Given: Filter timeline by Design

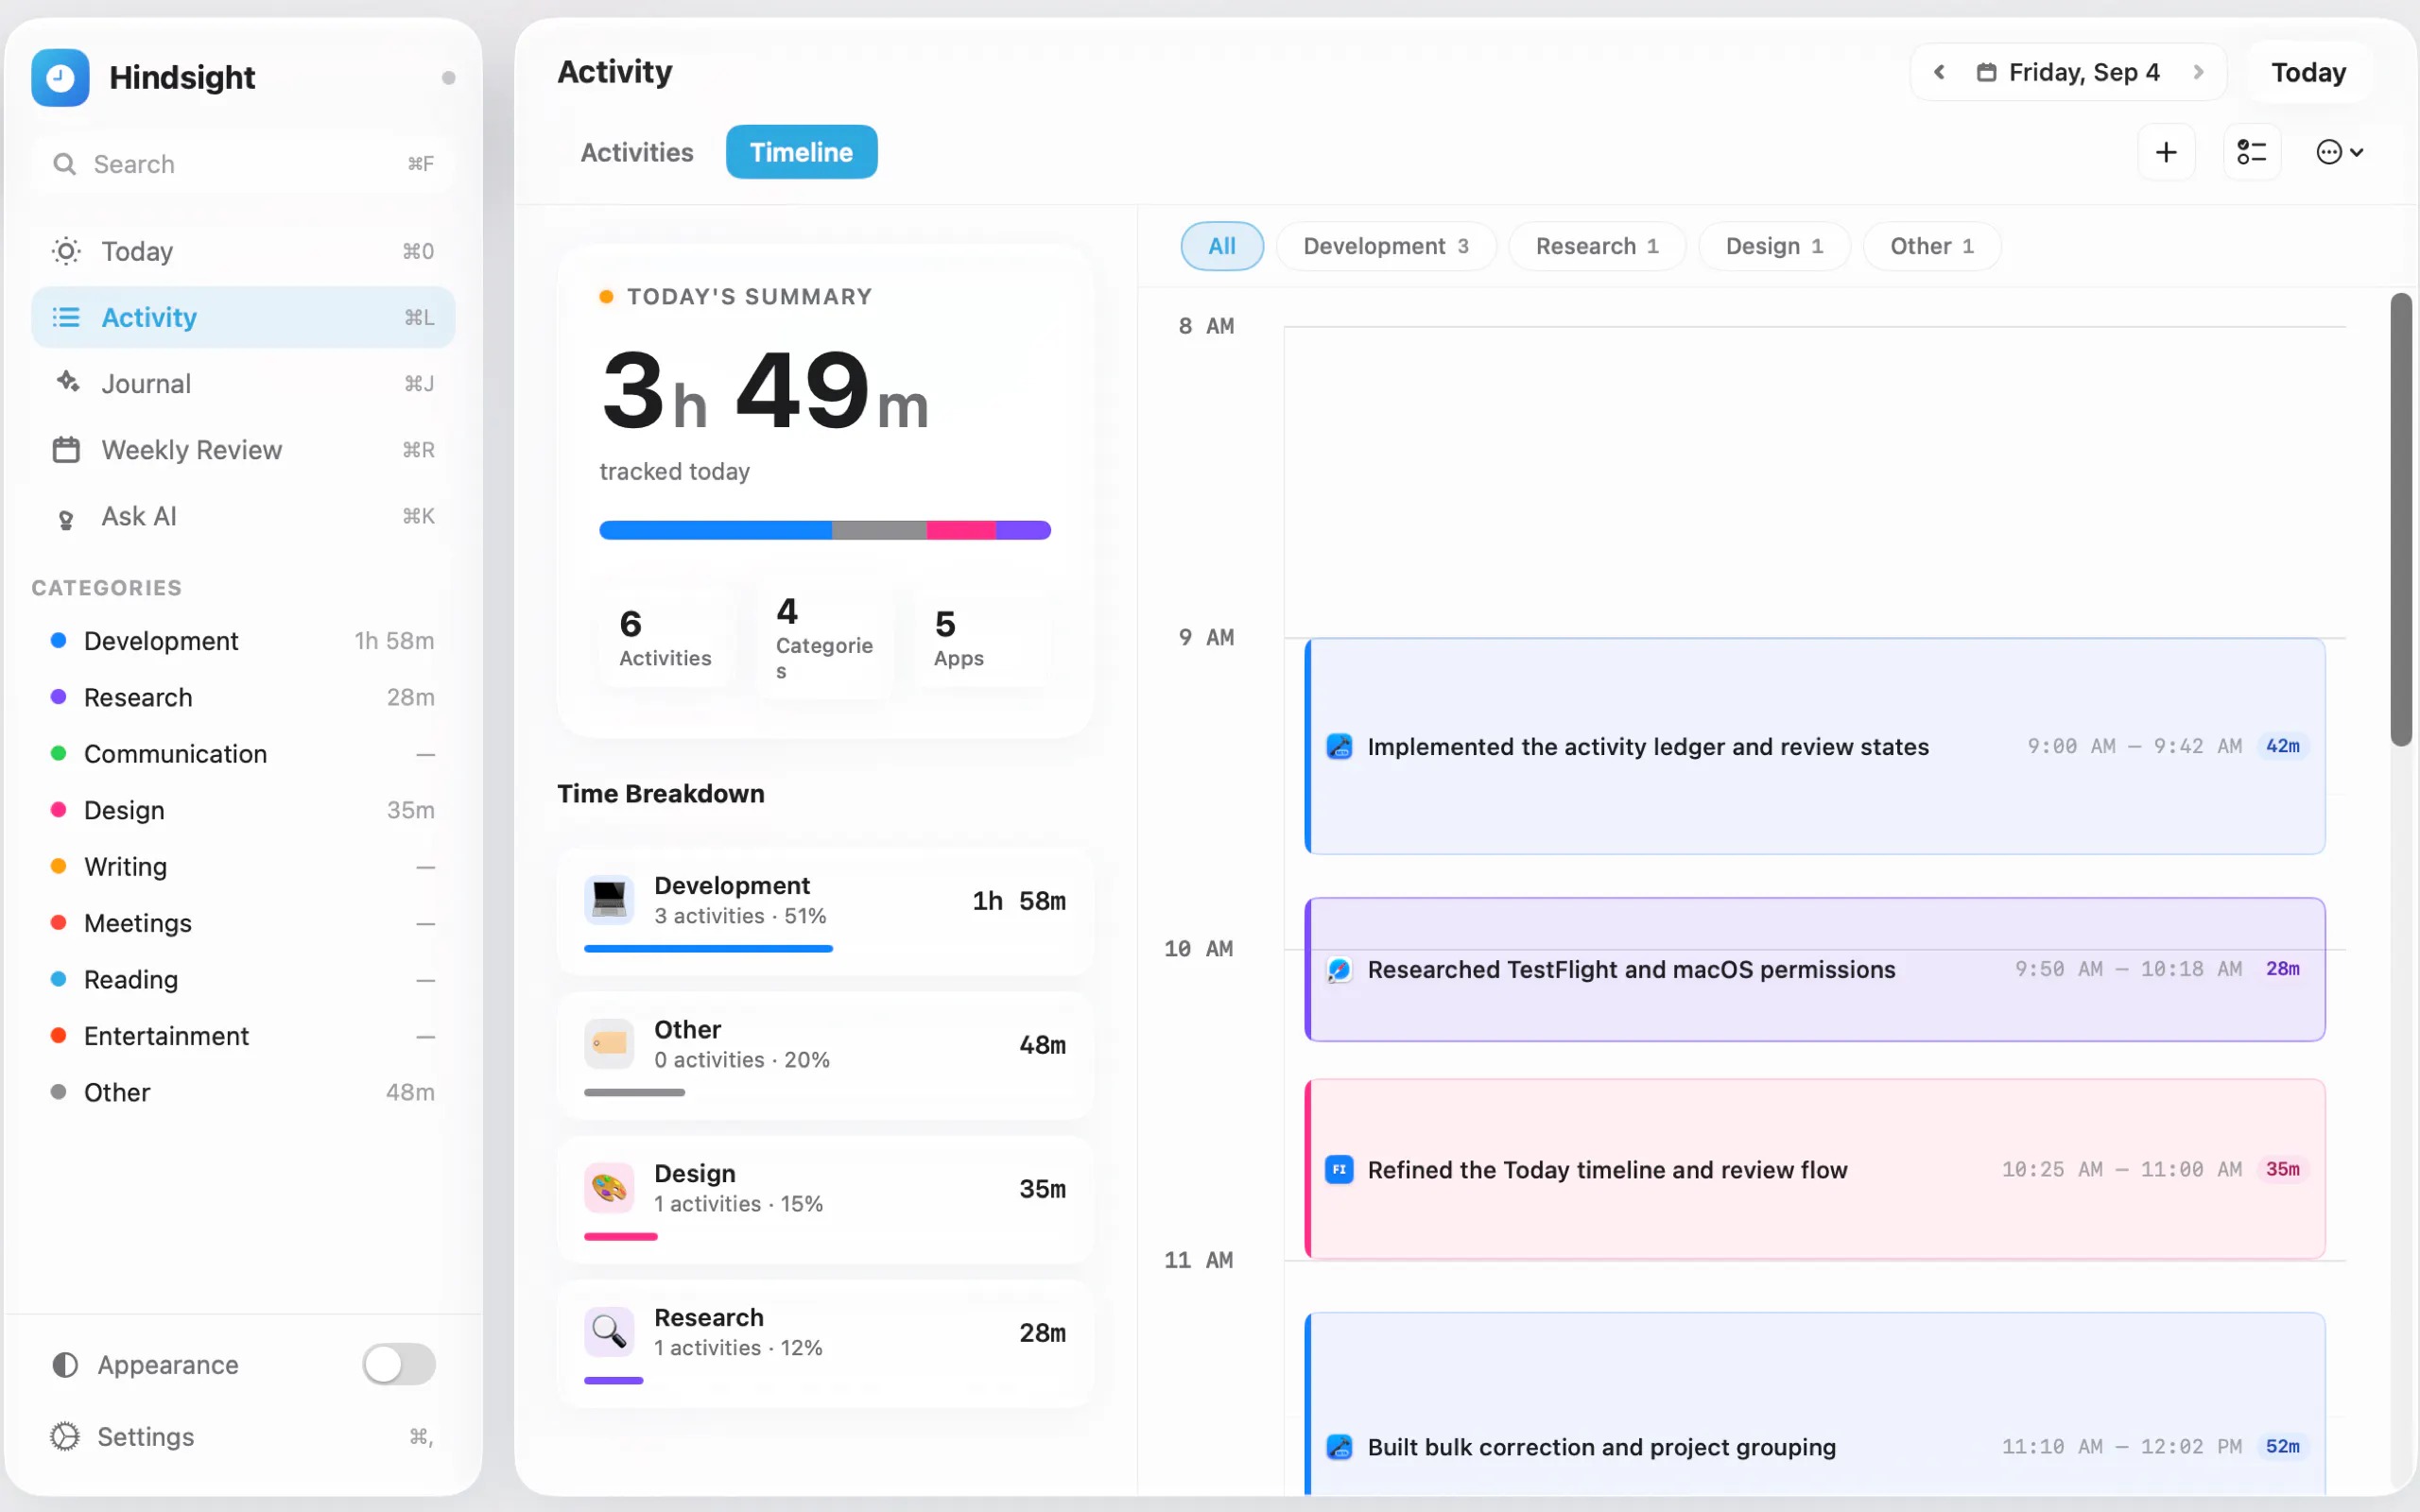Looking at the screenshot, I should tap(1774, 246).
